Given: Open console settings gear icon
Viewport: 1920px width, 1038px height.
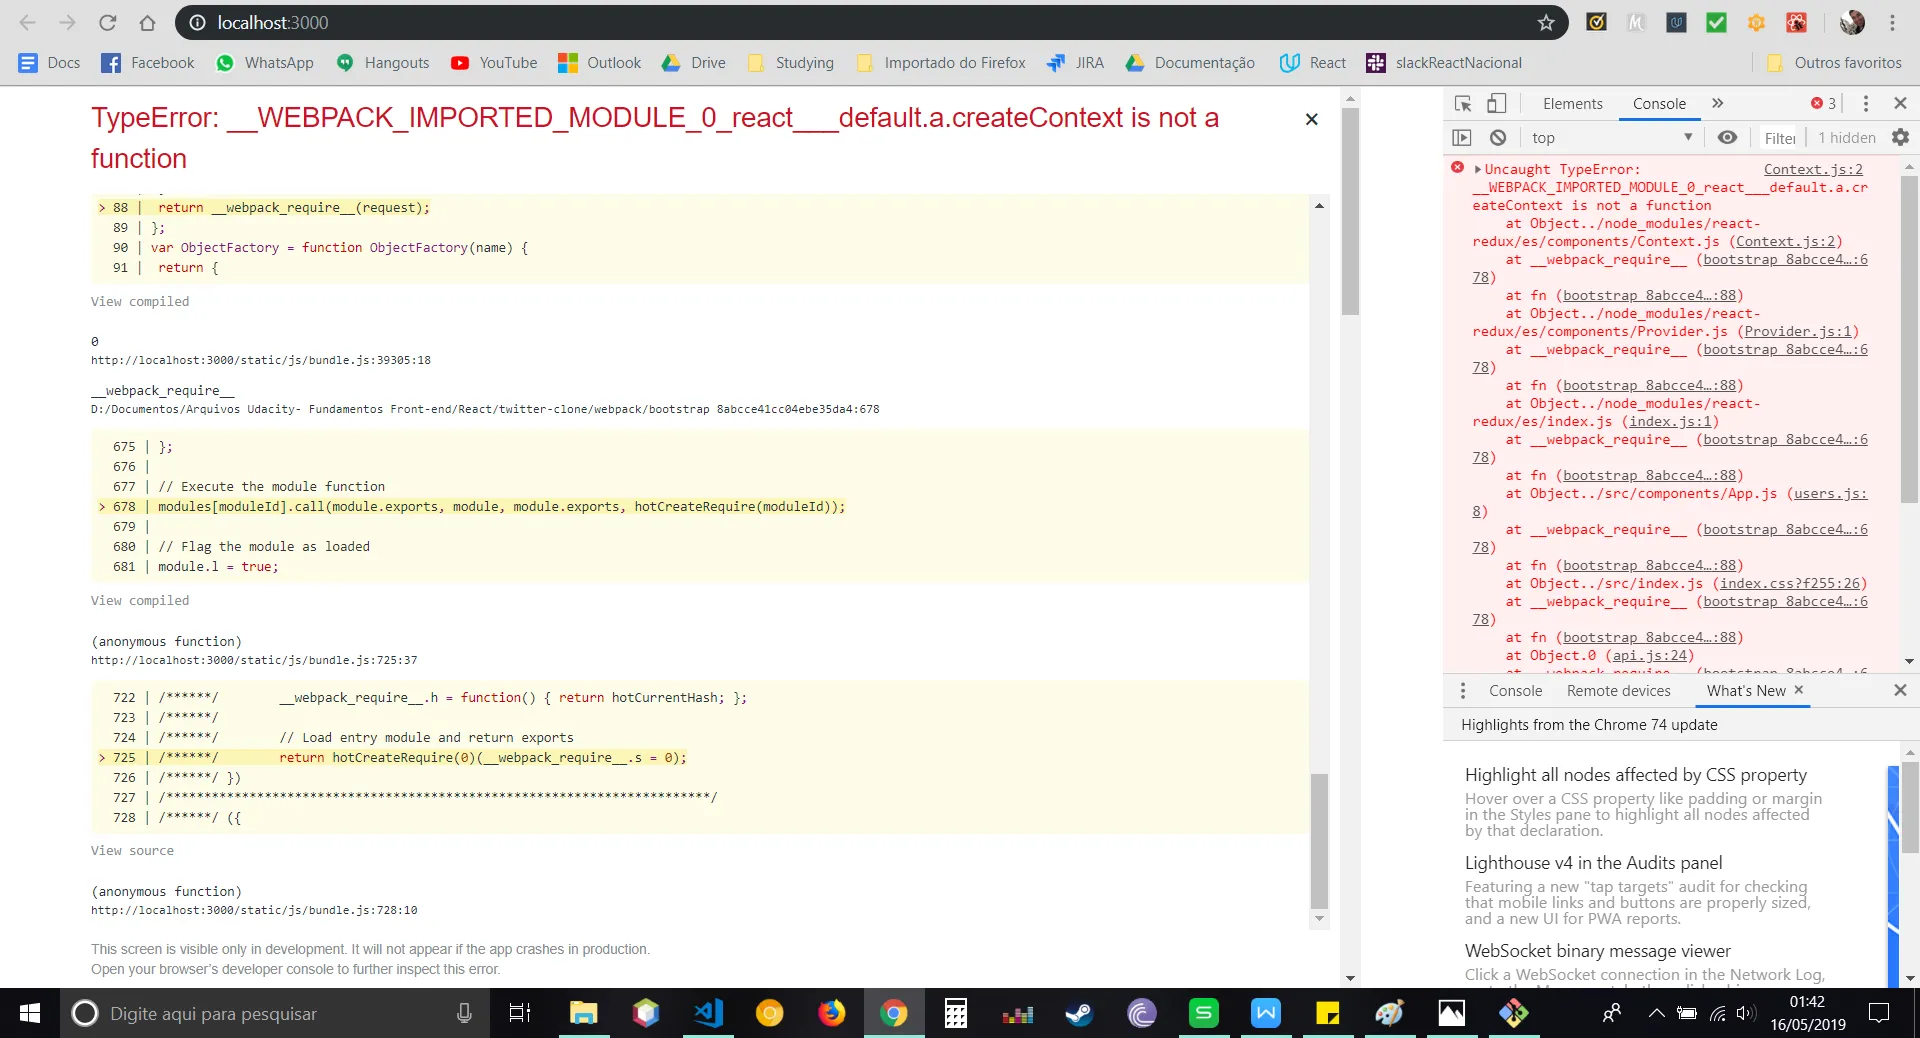Looking at the screenshot, I should 1900,138.
